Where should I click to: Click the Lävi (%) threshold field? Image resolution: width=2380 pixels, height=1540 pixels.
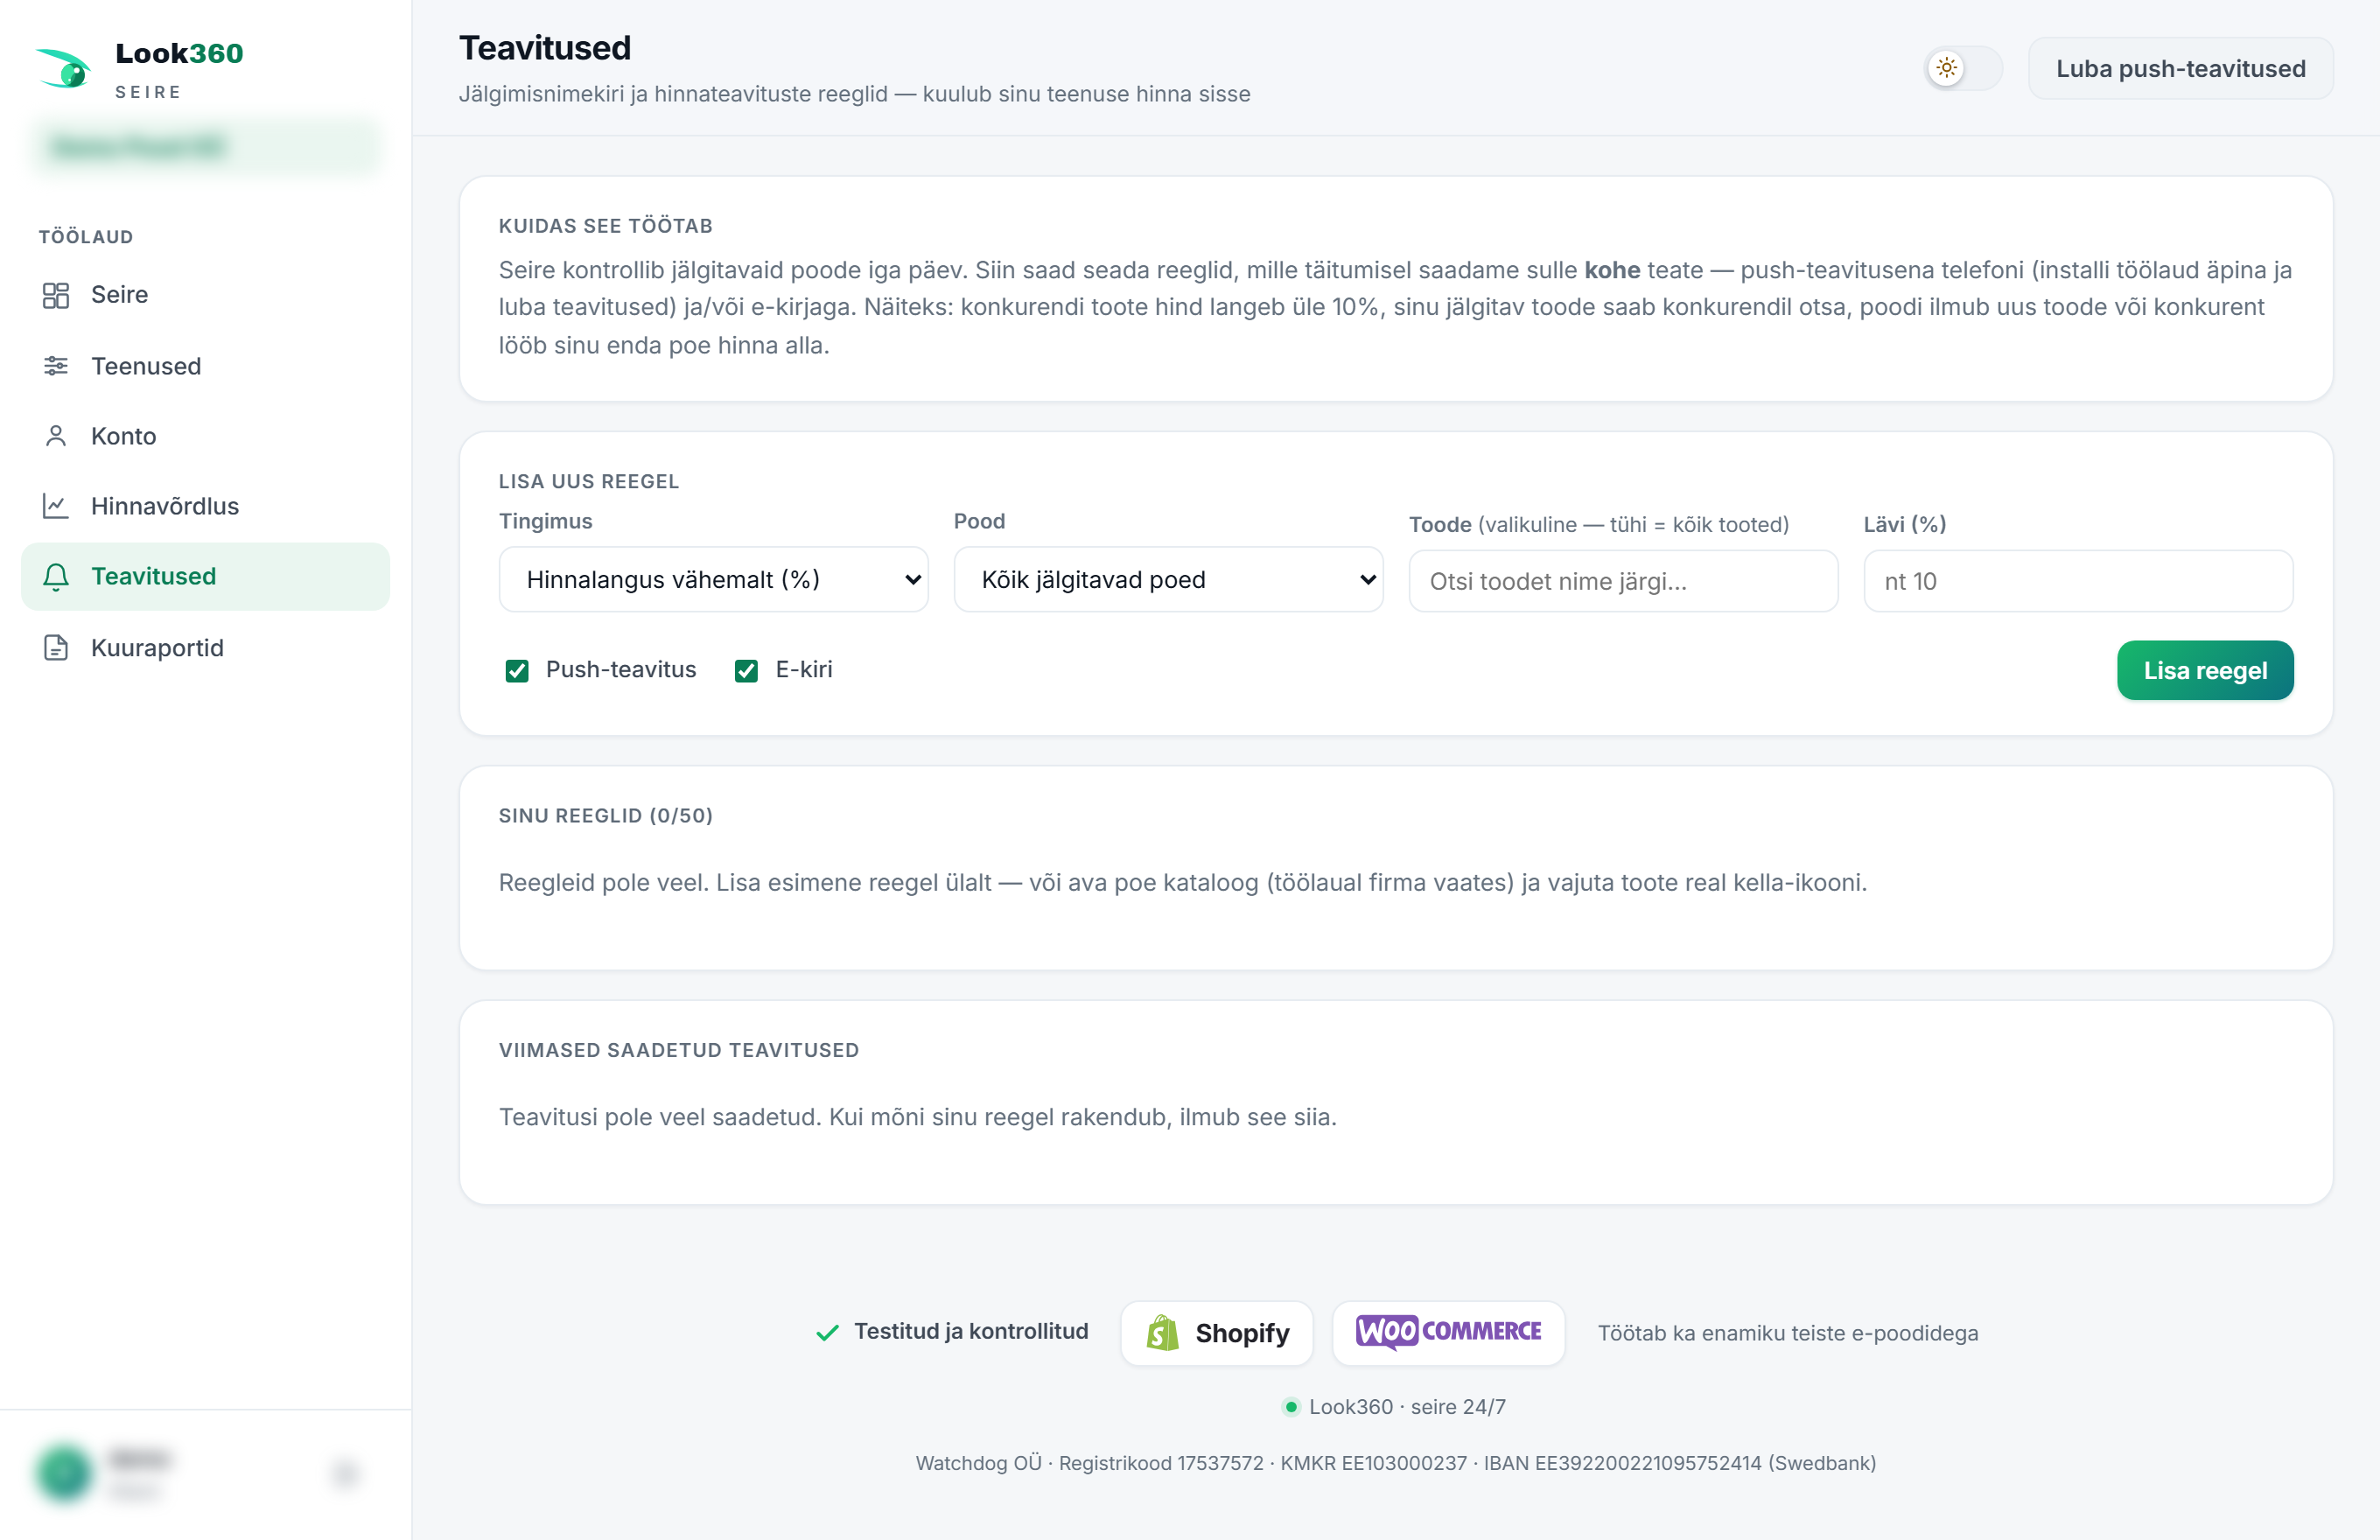(x=2078, y=581)
